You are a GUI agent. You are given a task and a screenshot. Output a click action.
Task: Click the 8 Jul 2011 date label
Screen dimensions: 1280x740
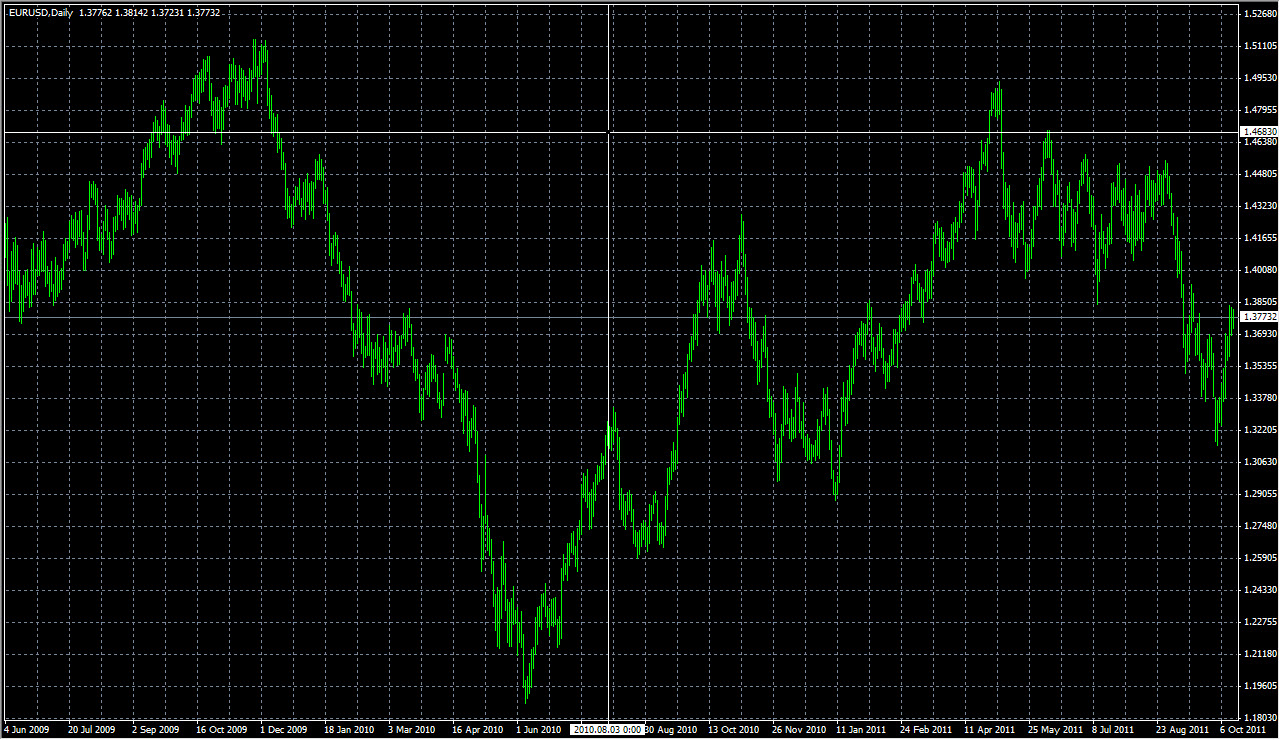tap(1115, 730)
